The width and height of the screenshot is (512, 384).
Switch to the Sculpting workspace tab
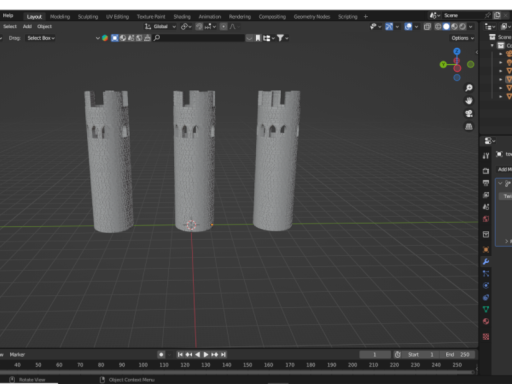pos(88,17)
